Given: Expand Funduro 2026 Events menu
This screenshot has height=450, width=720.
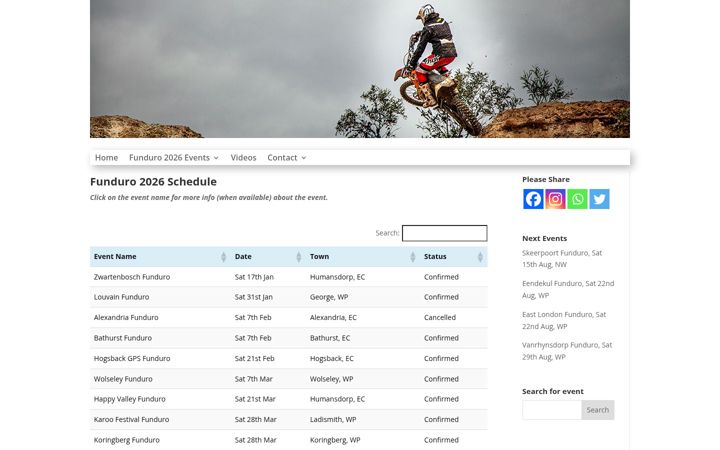Looking at the screenshot, I should coord(174,158).
